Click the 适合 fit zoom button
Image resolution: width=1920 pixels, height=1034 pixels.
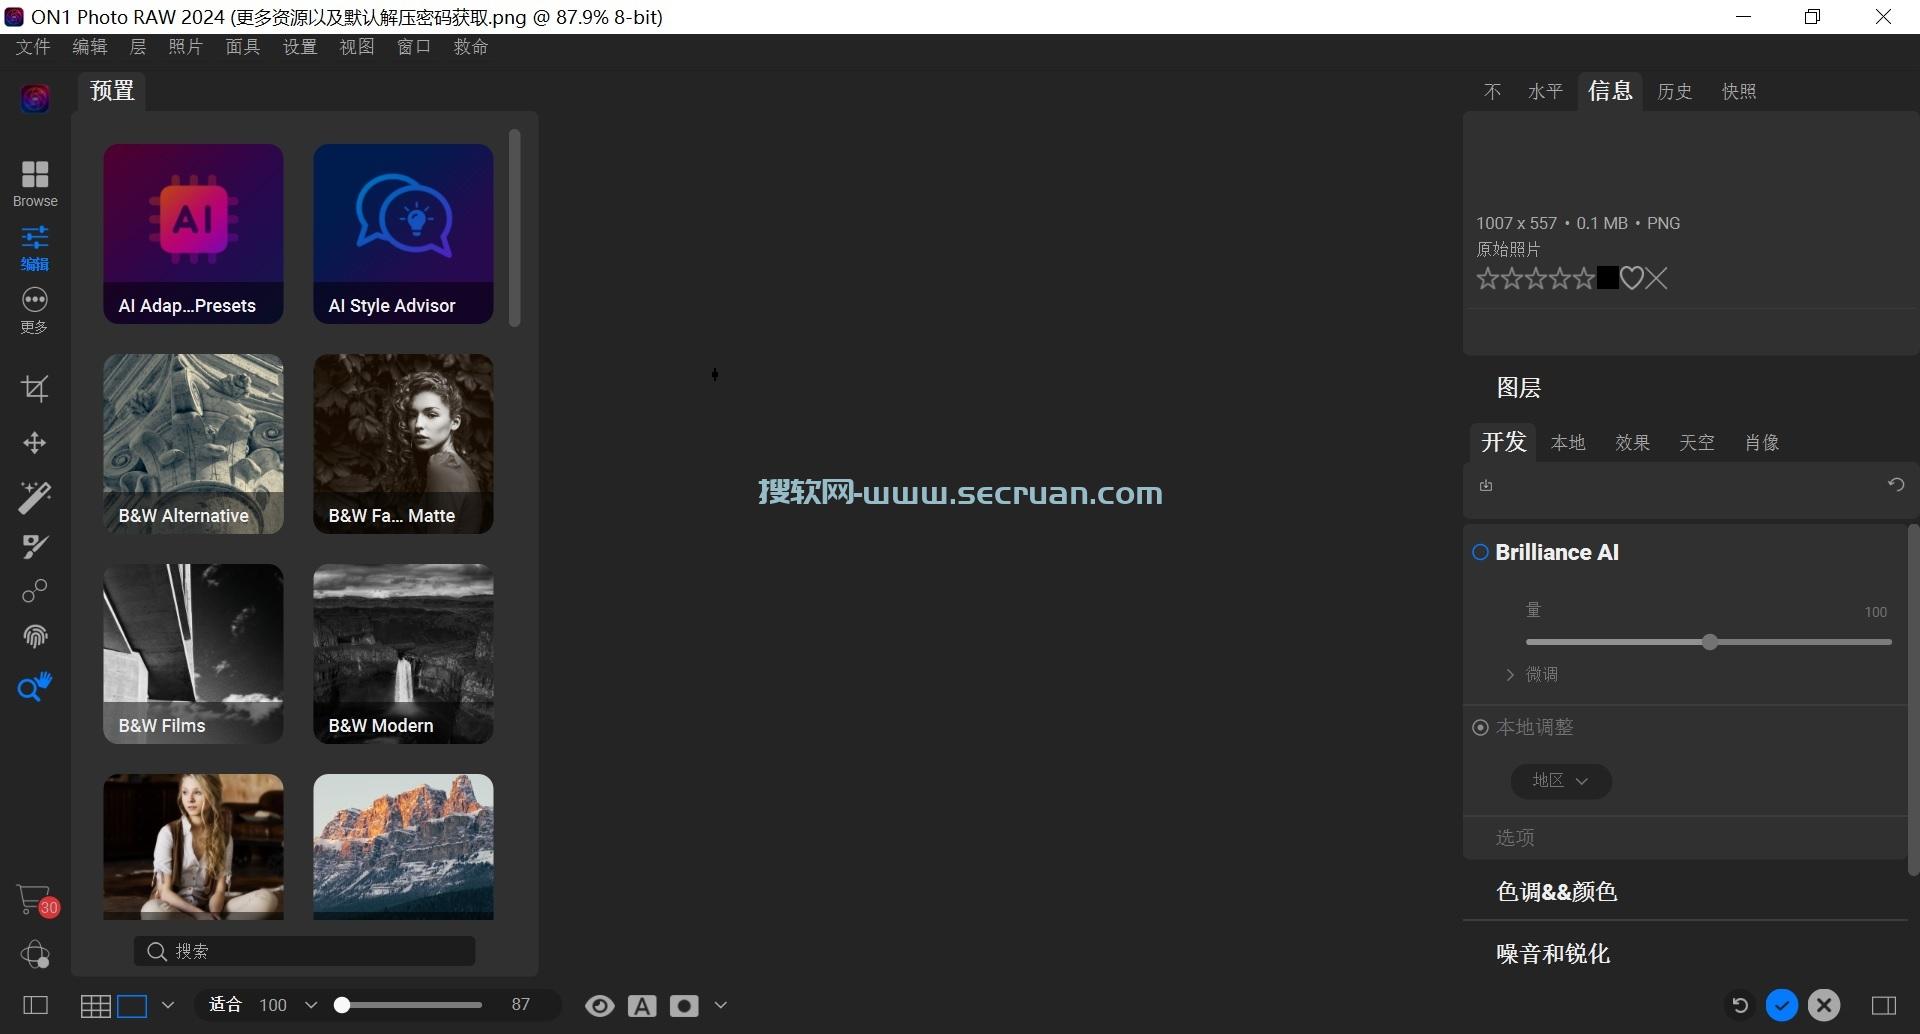[x=226, y=1005]
